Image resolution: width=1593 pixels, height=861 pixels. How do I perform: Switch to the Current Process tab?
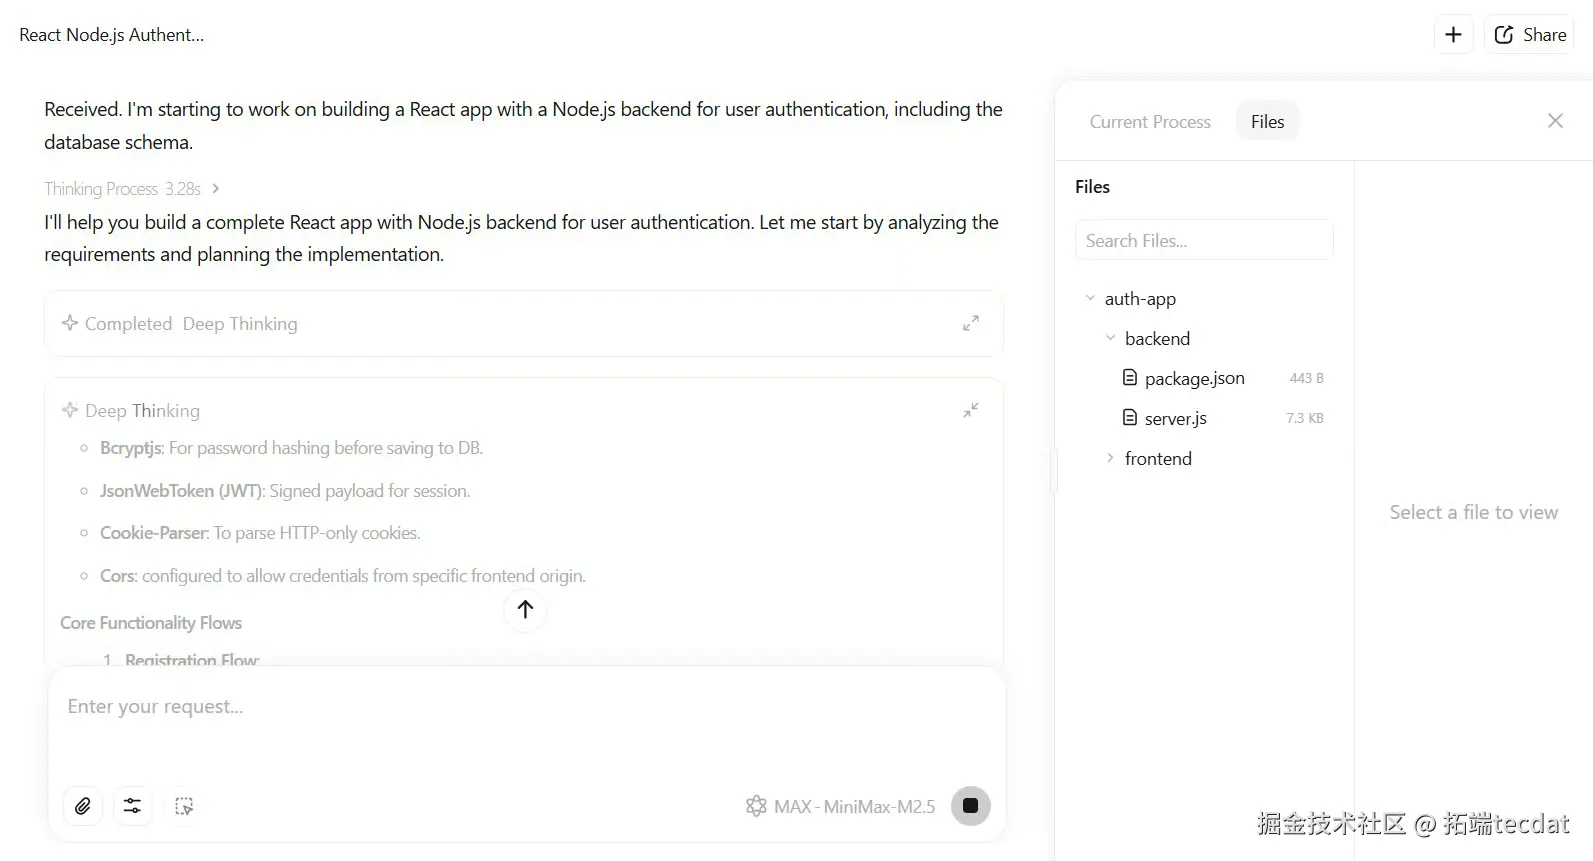coord(1150,122)
